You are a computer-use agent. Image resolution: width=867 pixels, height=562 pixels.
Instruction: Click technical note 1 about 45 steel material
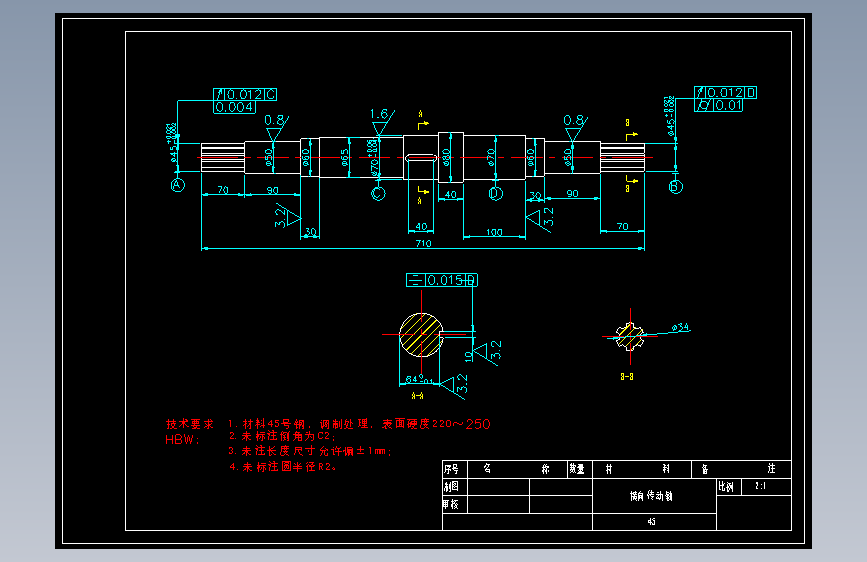(359, 424)
